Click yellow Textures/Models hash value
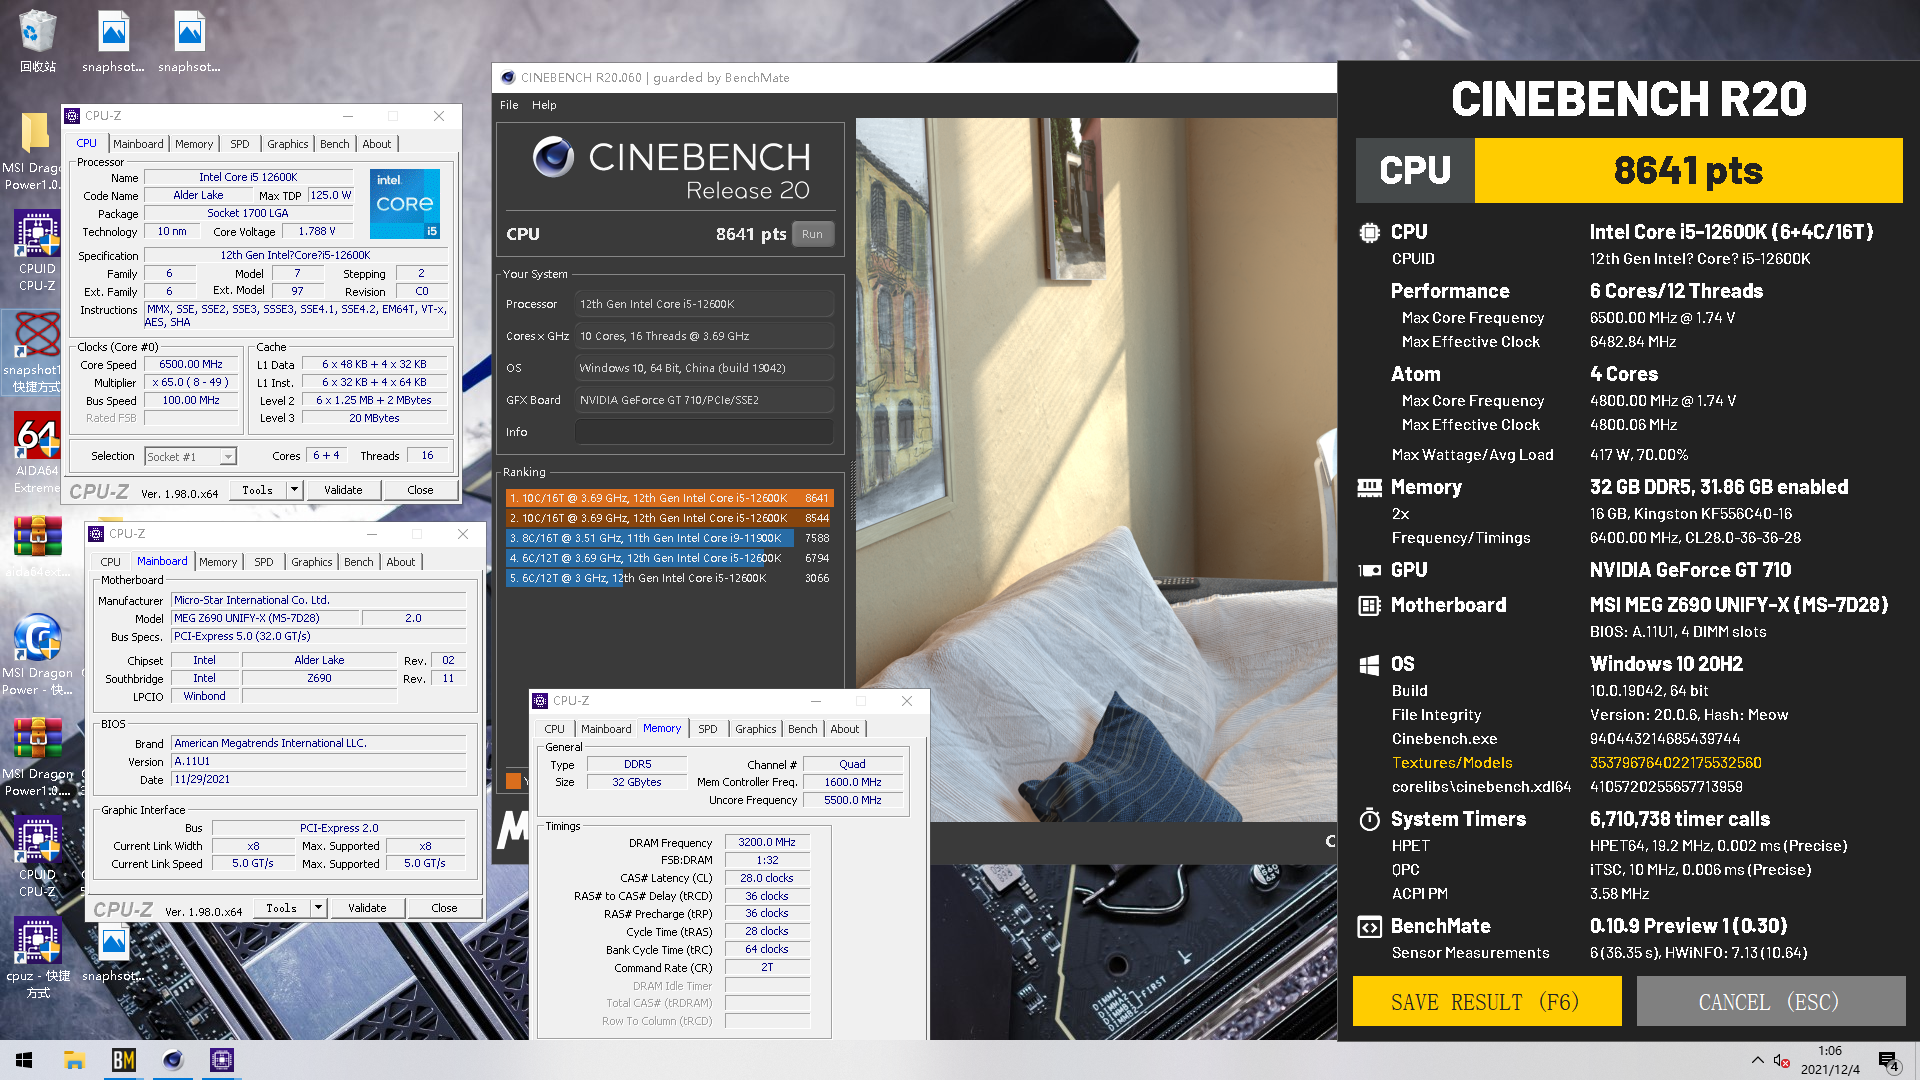This screenshot has width=1920, height=1080. point(1676,763)
